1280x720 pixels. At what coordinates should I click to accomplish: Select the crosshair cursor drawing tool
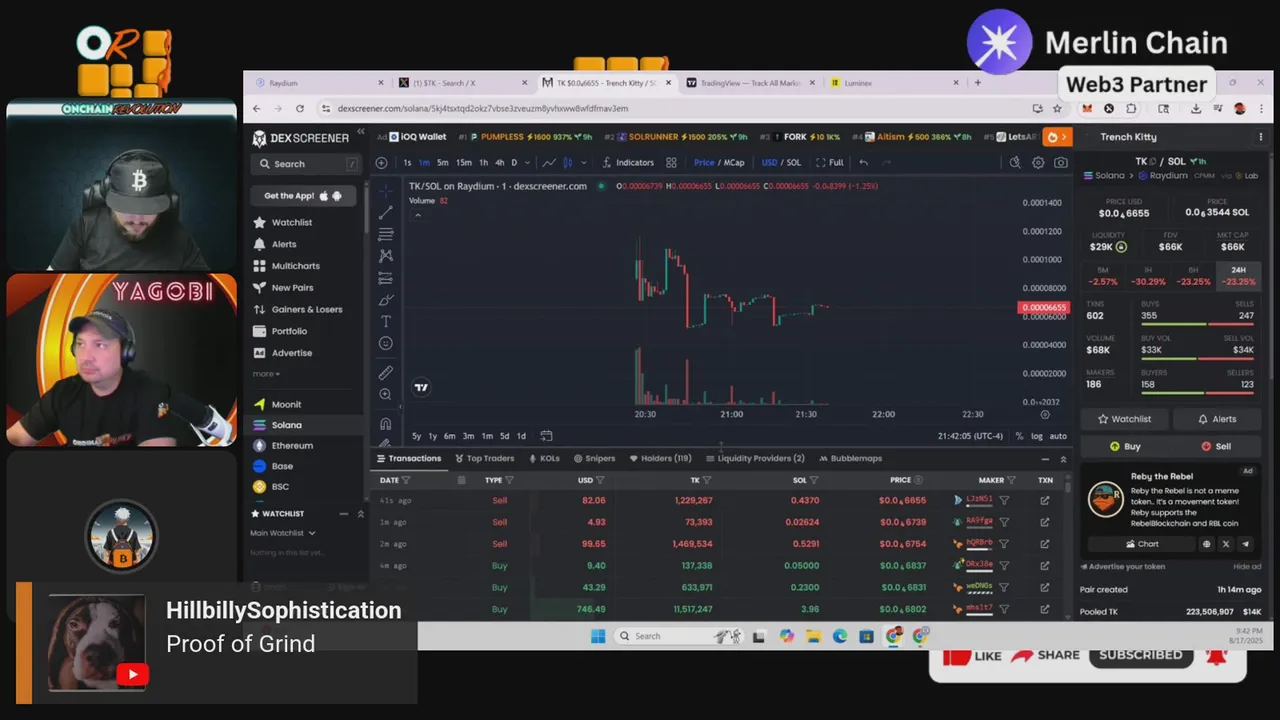click(385, 190)
